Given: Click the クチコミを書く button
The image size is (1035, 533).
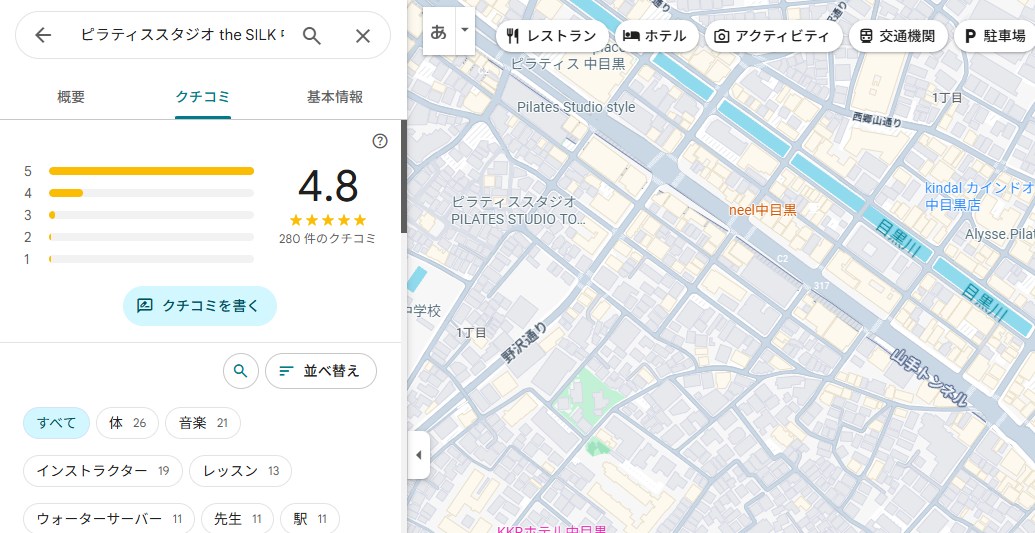Looking at the screenshot, I should 200,306.
